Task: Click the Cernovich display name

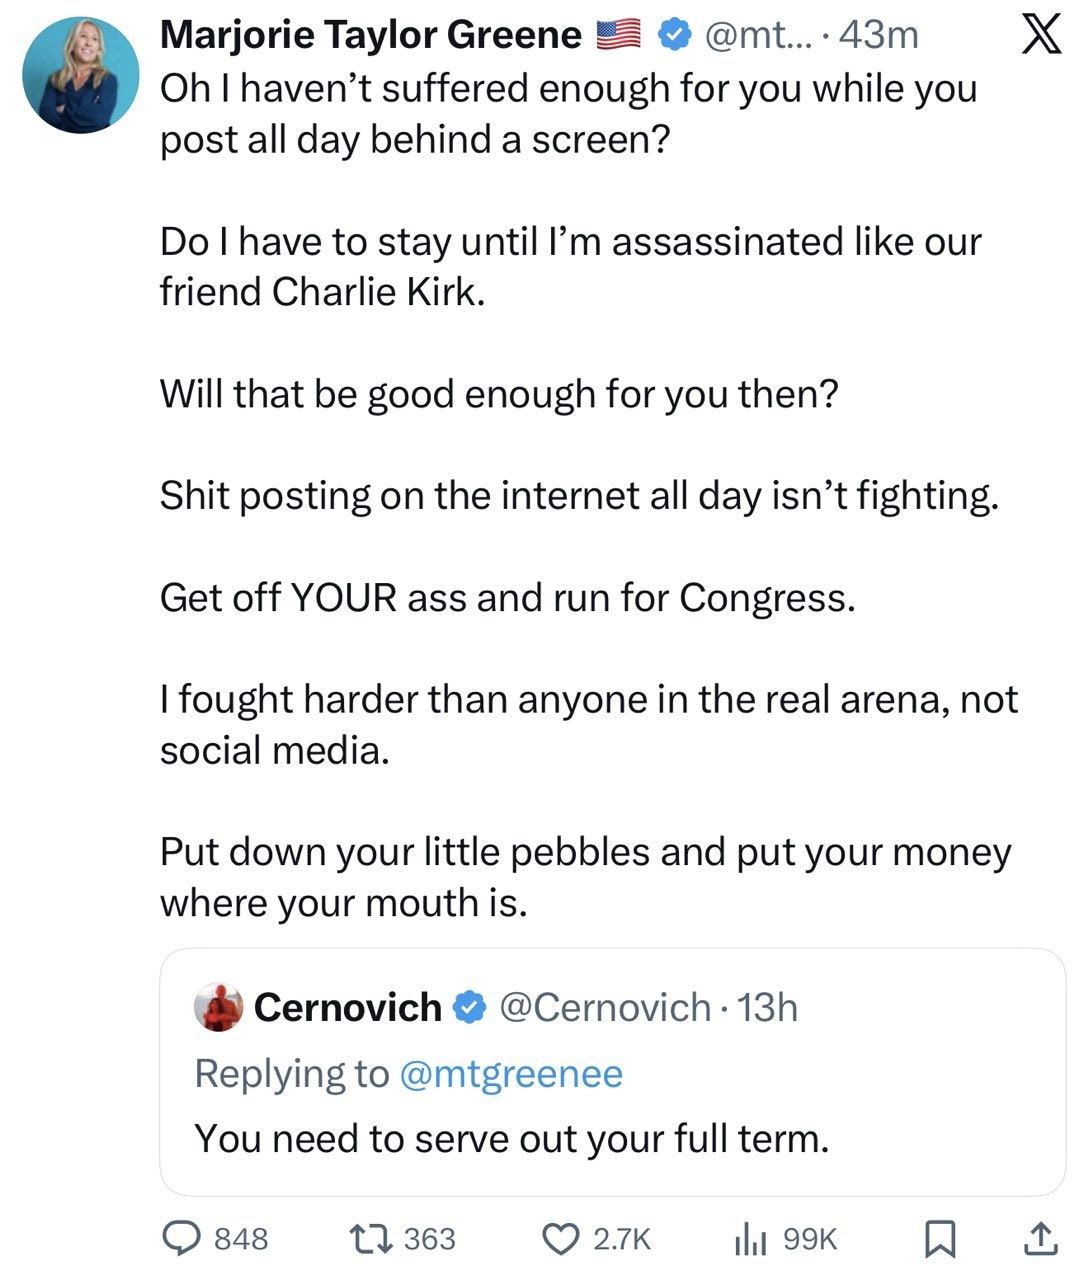Action: pyautogui.click(x=347, y=1007)
